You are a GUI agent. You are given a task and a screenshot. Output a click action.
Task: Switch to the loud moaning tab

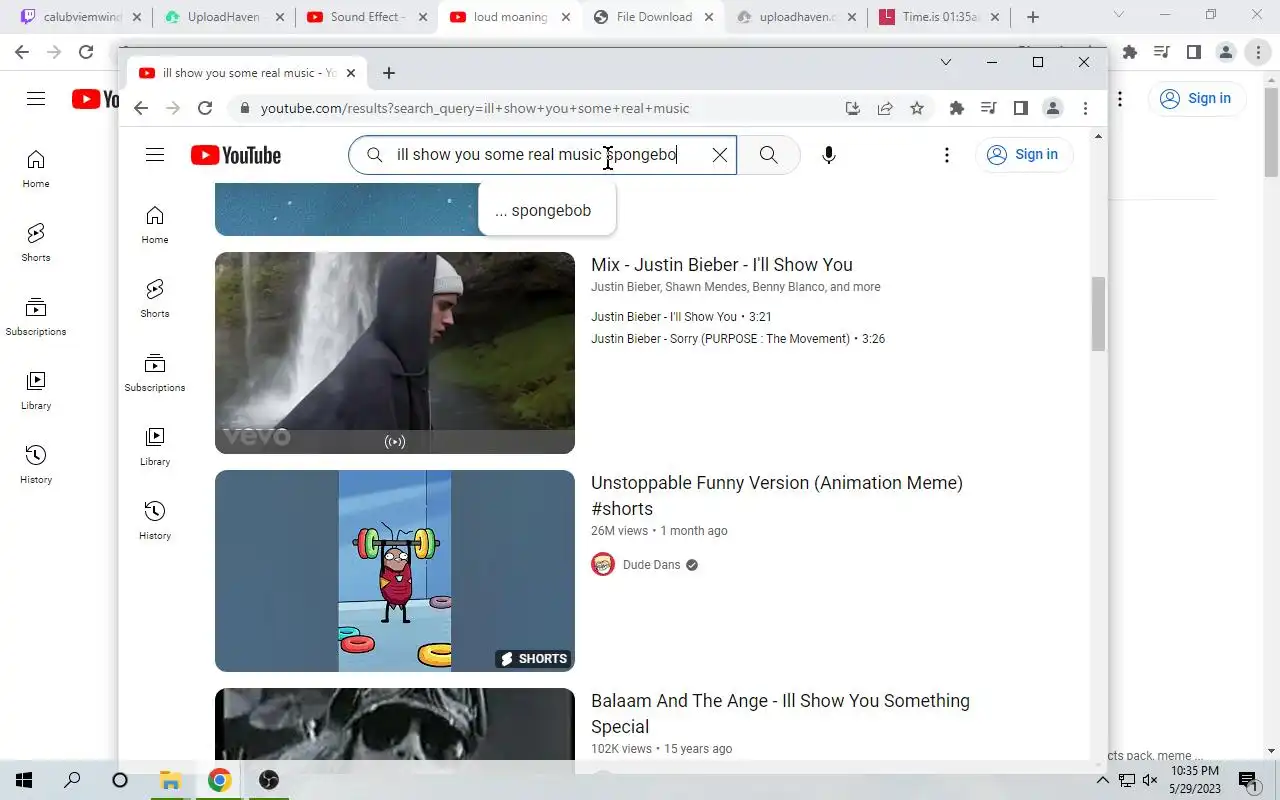click(510, 17)
